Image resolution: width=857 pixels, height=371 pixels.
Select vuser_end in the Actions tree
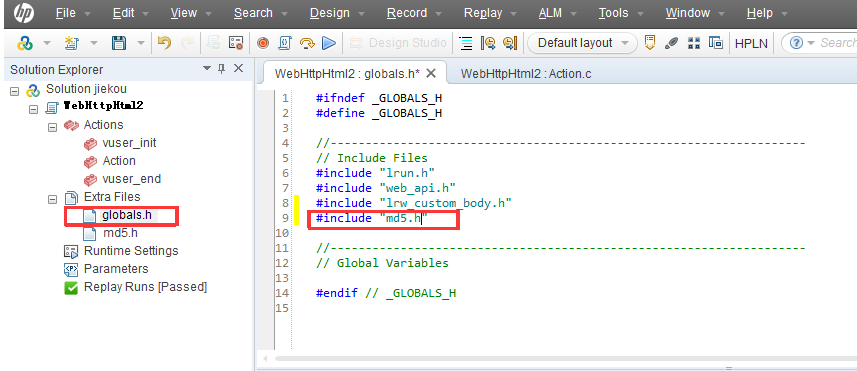tap(132, 179)
